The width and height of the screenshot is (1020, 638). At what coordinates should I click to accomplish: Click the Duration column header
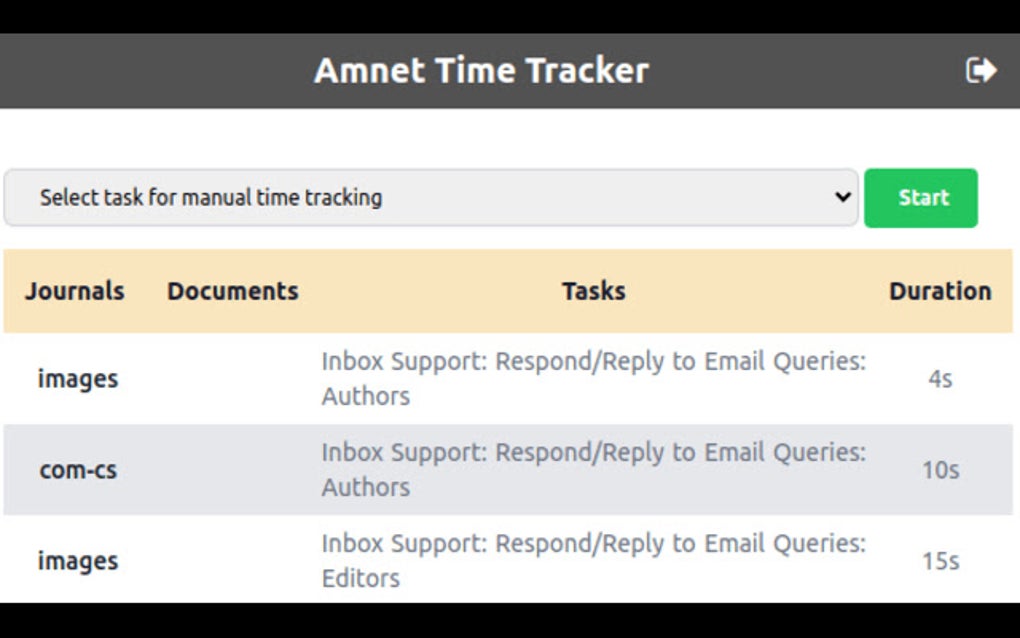[x=941, y=291]
